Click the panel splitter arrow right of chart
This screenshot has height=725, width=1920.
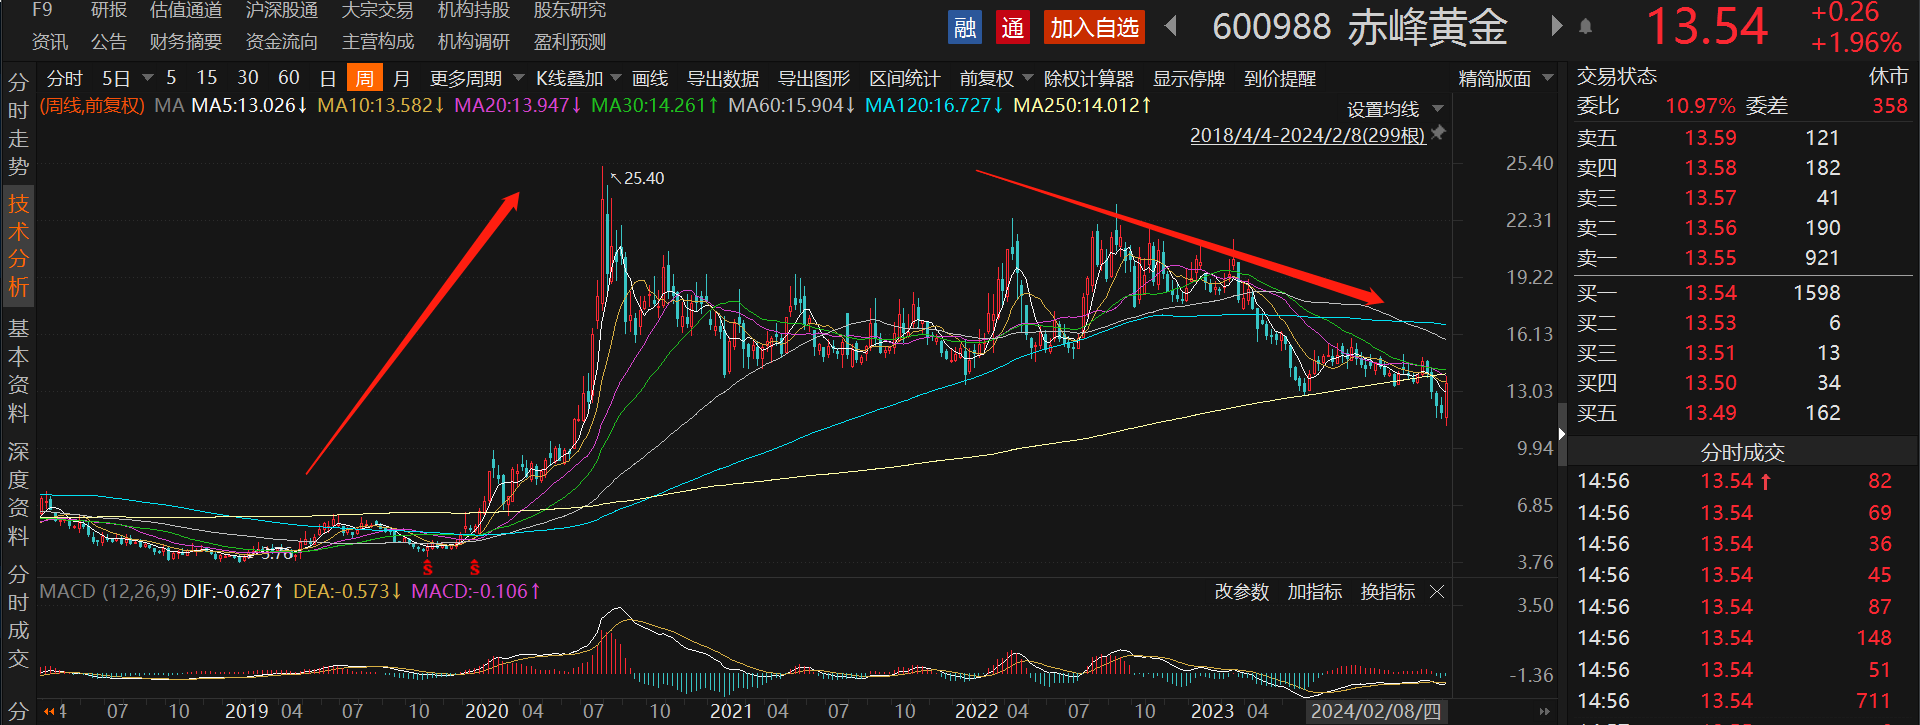(x=1561, y=433)
